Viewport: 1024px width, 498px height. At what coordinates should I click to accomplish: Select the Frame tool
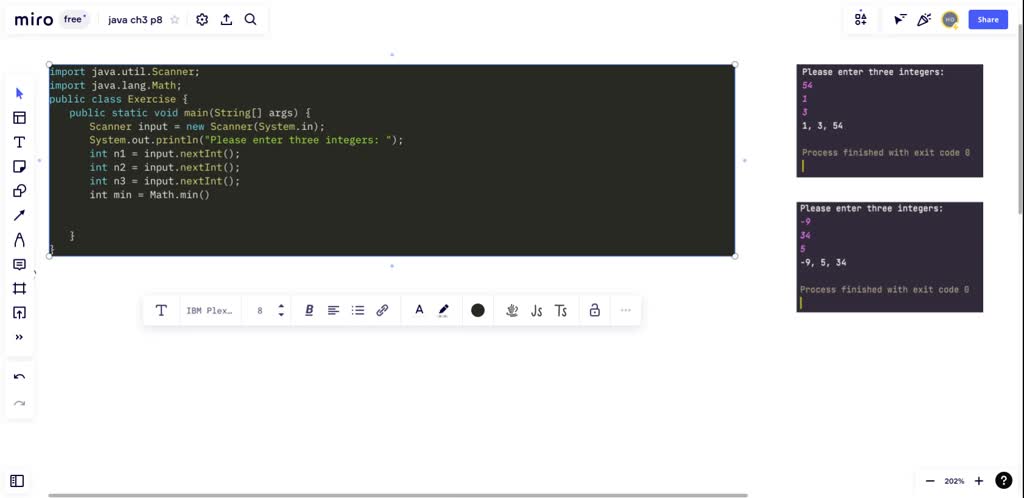coord(19,288)
